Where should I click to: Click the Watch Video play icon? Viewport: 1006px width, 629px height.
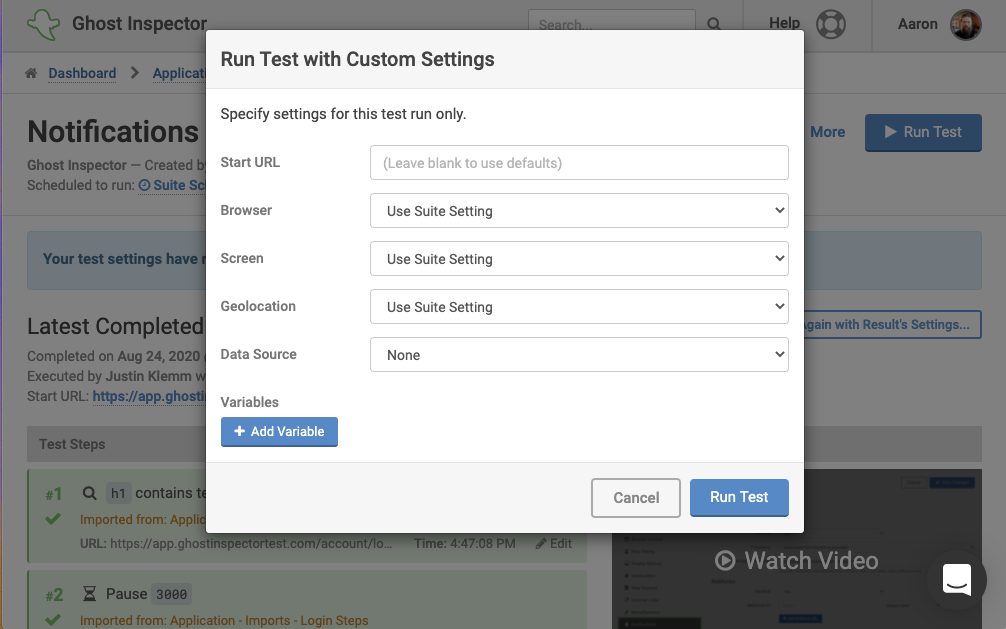point(723,561)
